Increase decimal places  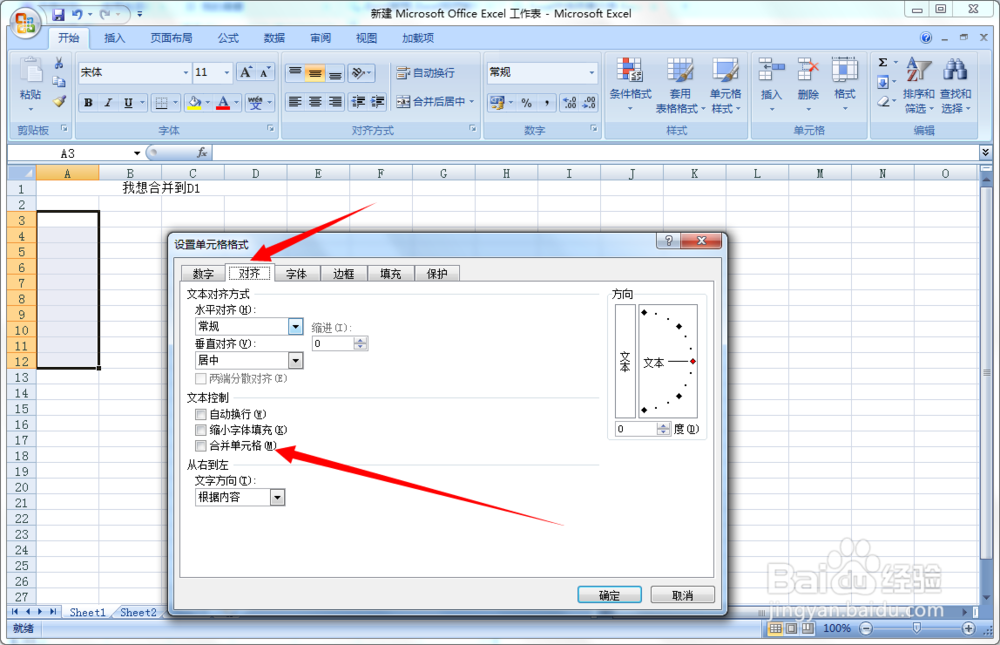570,102
